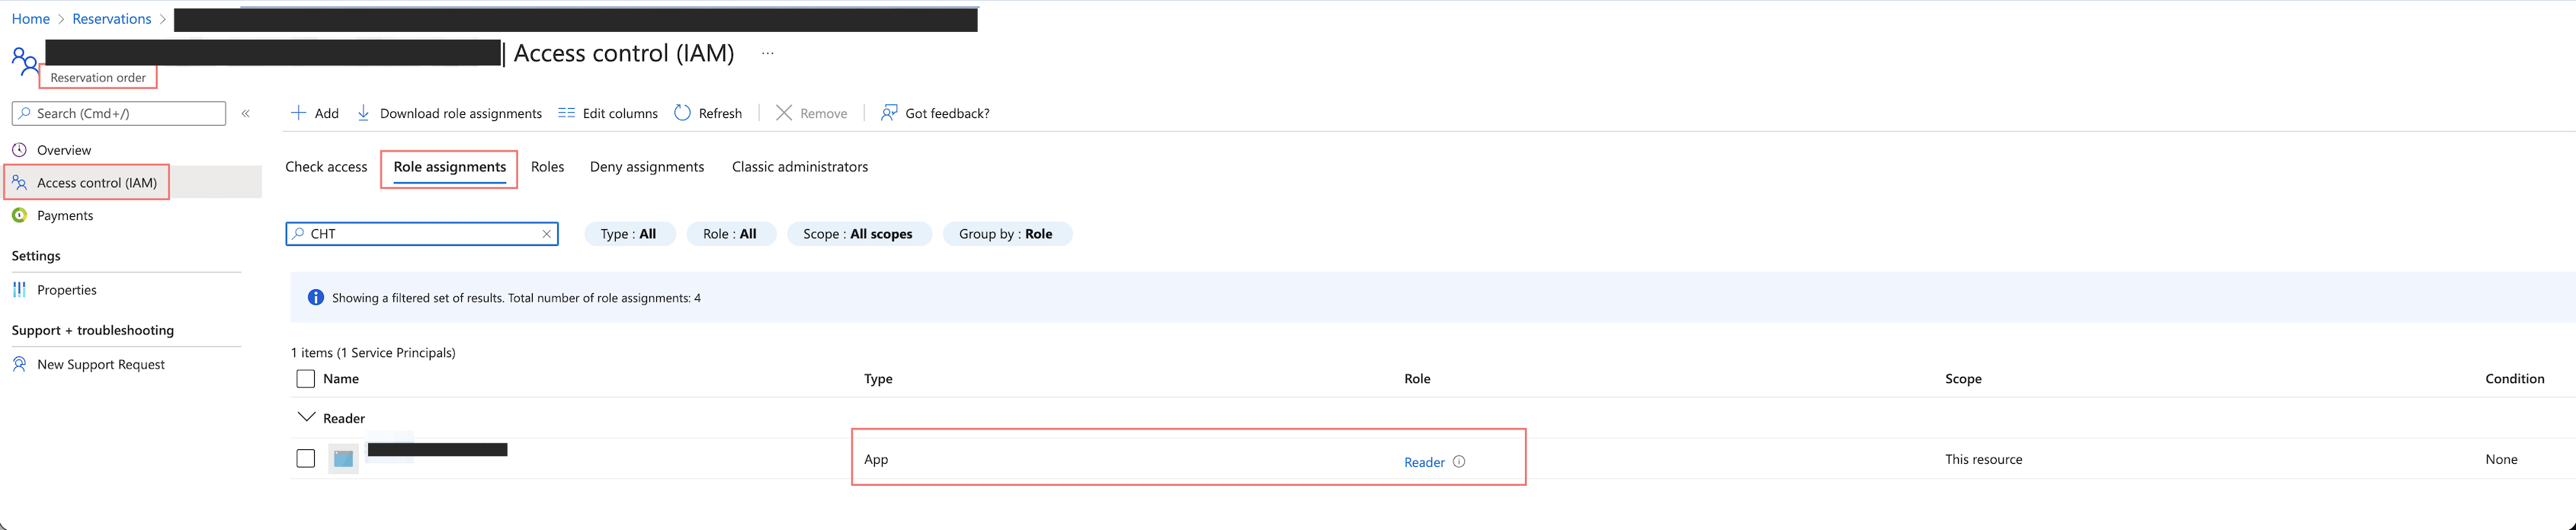Check the Reader app row checkbox
Image resolution: width=2576 pixels, height=530 pixels.
[306, 459]
